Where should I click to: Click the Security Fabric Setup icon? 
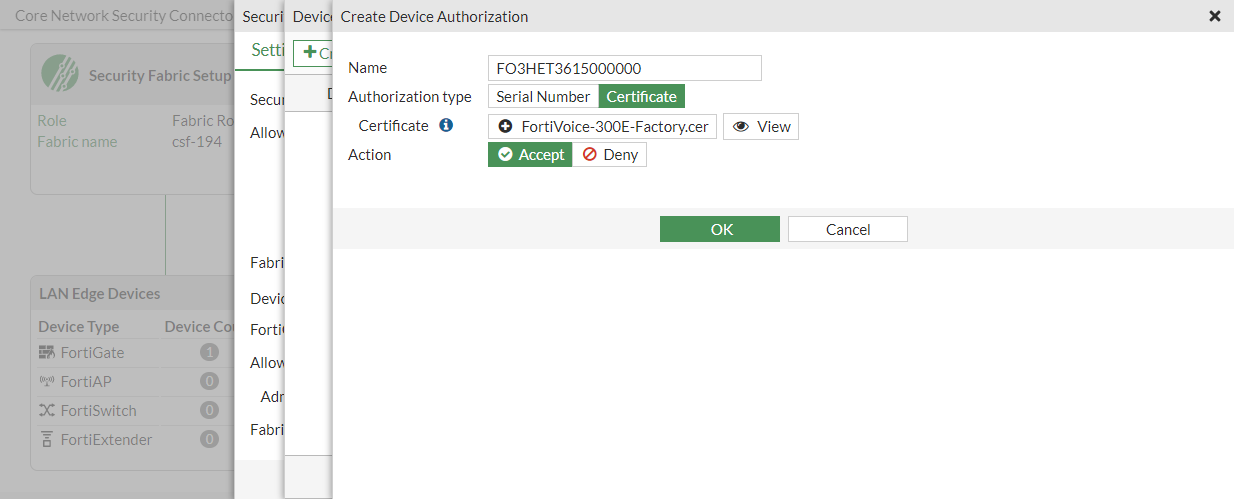coord(60,73)
